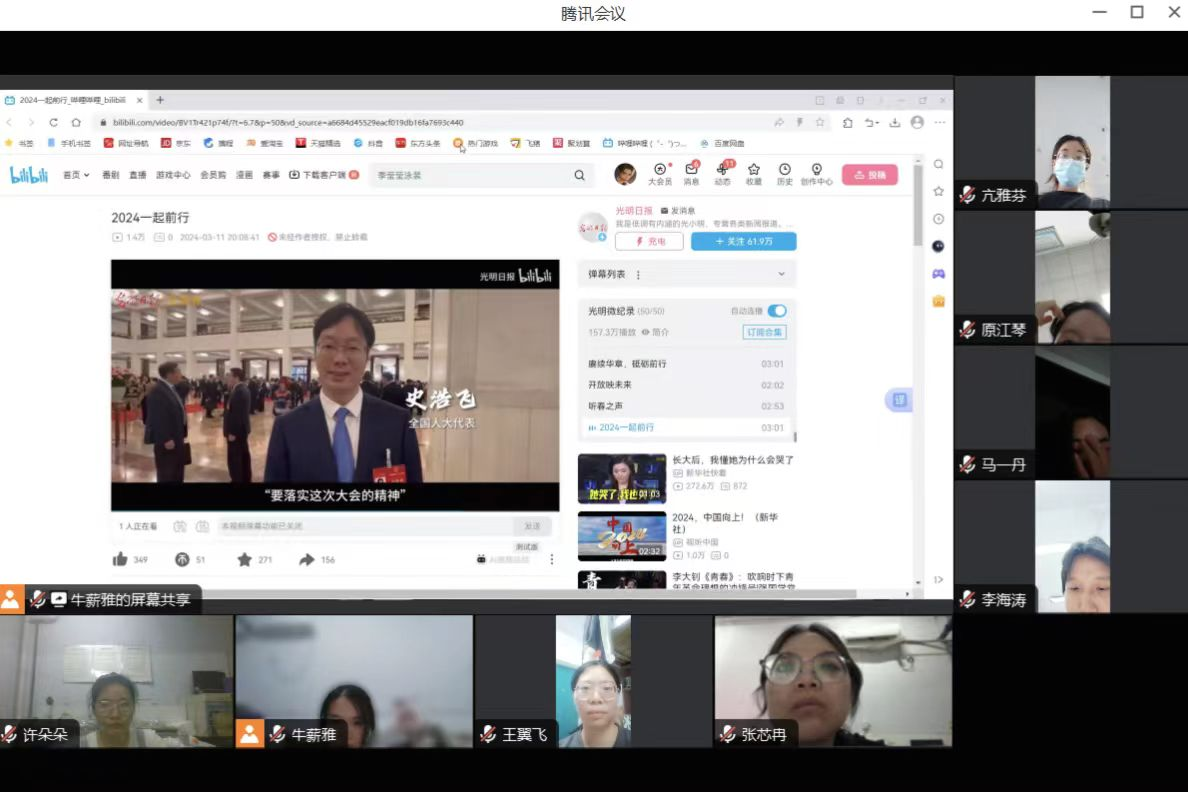Open the 长大后，我懂她为什么会哭了 video thumbnail
This screenshot has width=1188, height=792.
(621, 478)
